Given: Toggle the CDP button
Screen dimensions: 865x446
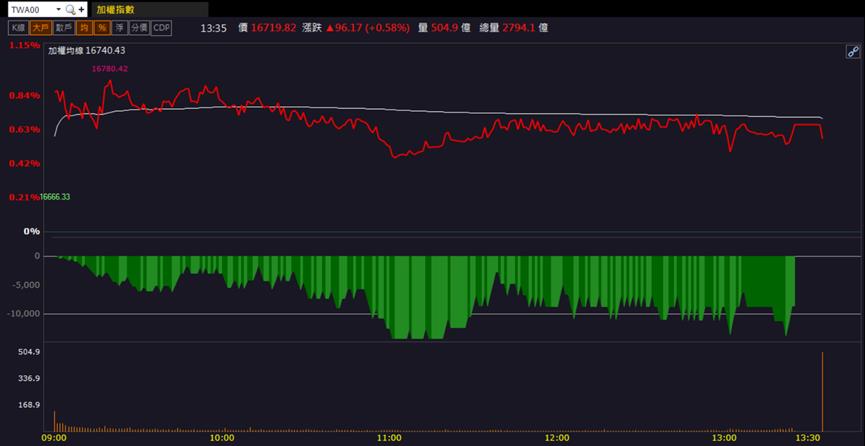Looking at the screenshot, I should coord(161,28).
